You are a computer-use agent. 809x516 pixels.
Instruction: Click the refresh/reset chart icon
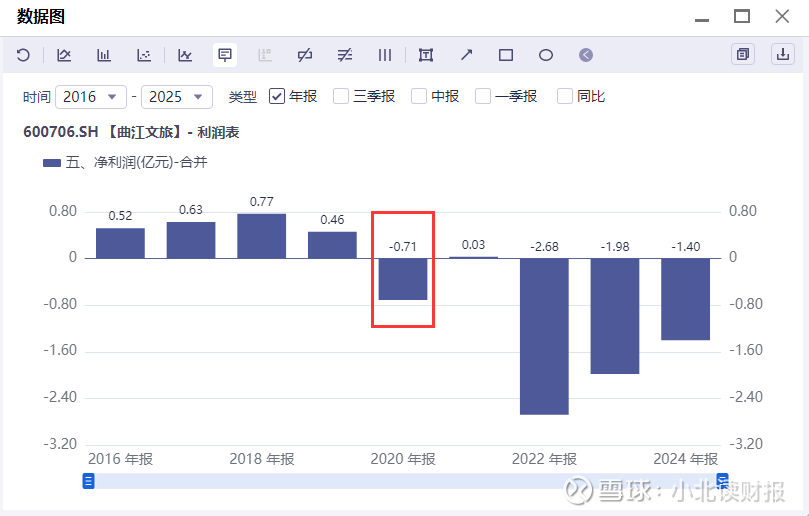(x=23, y=55)
